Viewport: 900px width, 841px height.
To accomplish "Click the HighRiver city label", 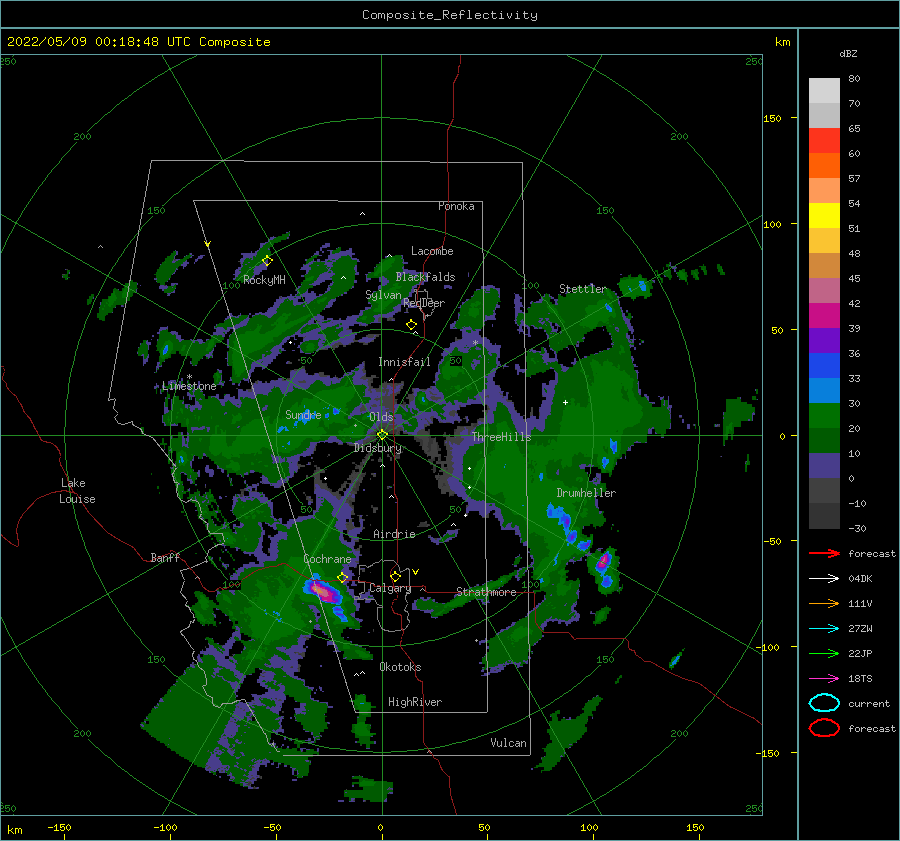I will point(415,702).
